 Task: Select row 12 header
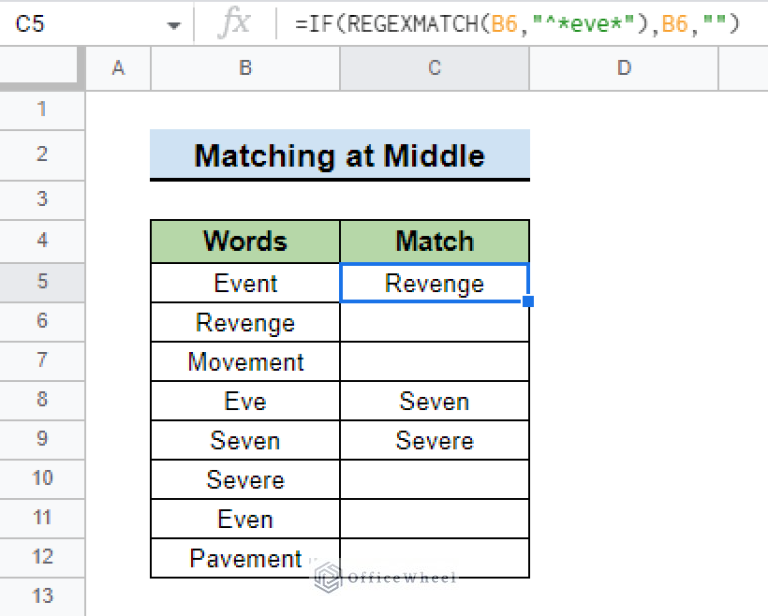42,557
